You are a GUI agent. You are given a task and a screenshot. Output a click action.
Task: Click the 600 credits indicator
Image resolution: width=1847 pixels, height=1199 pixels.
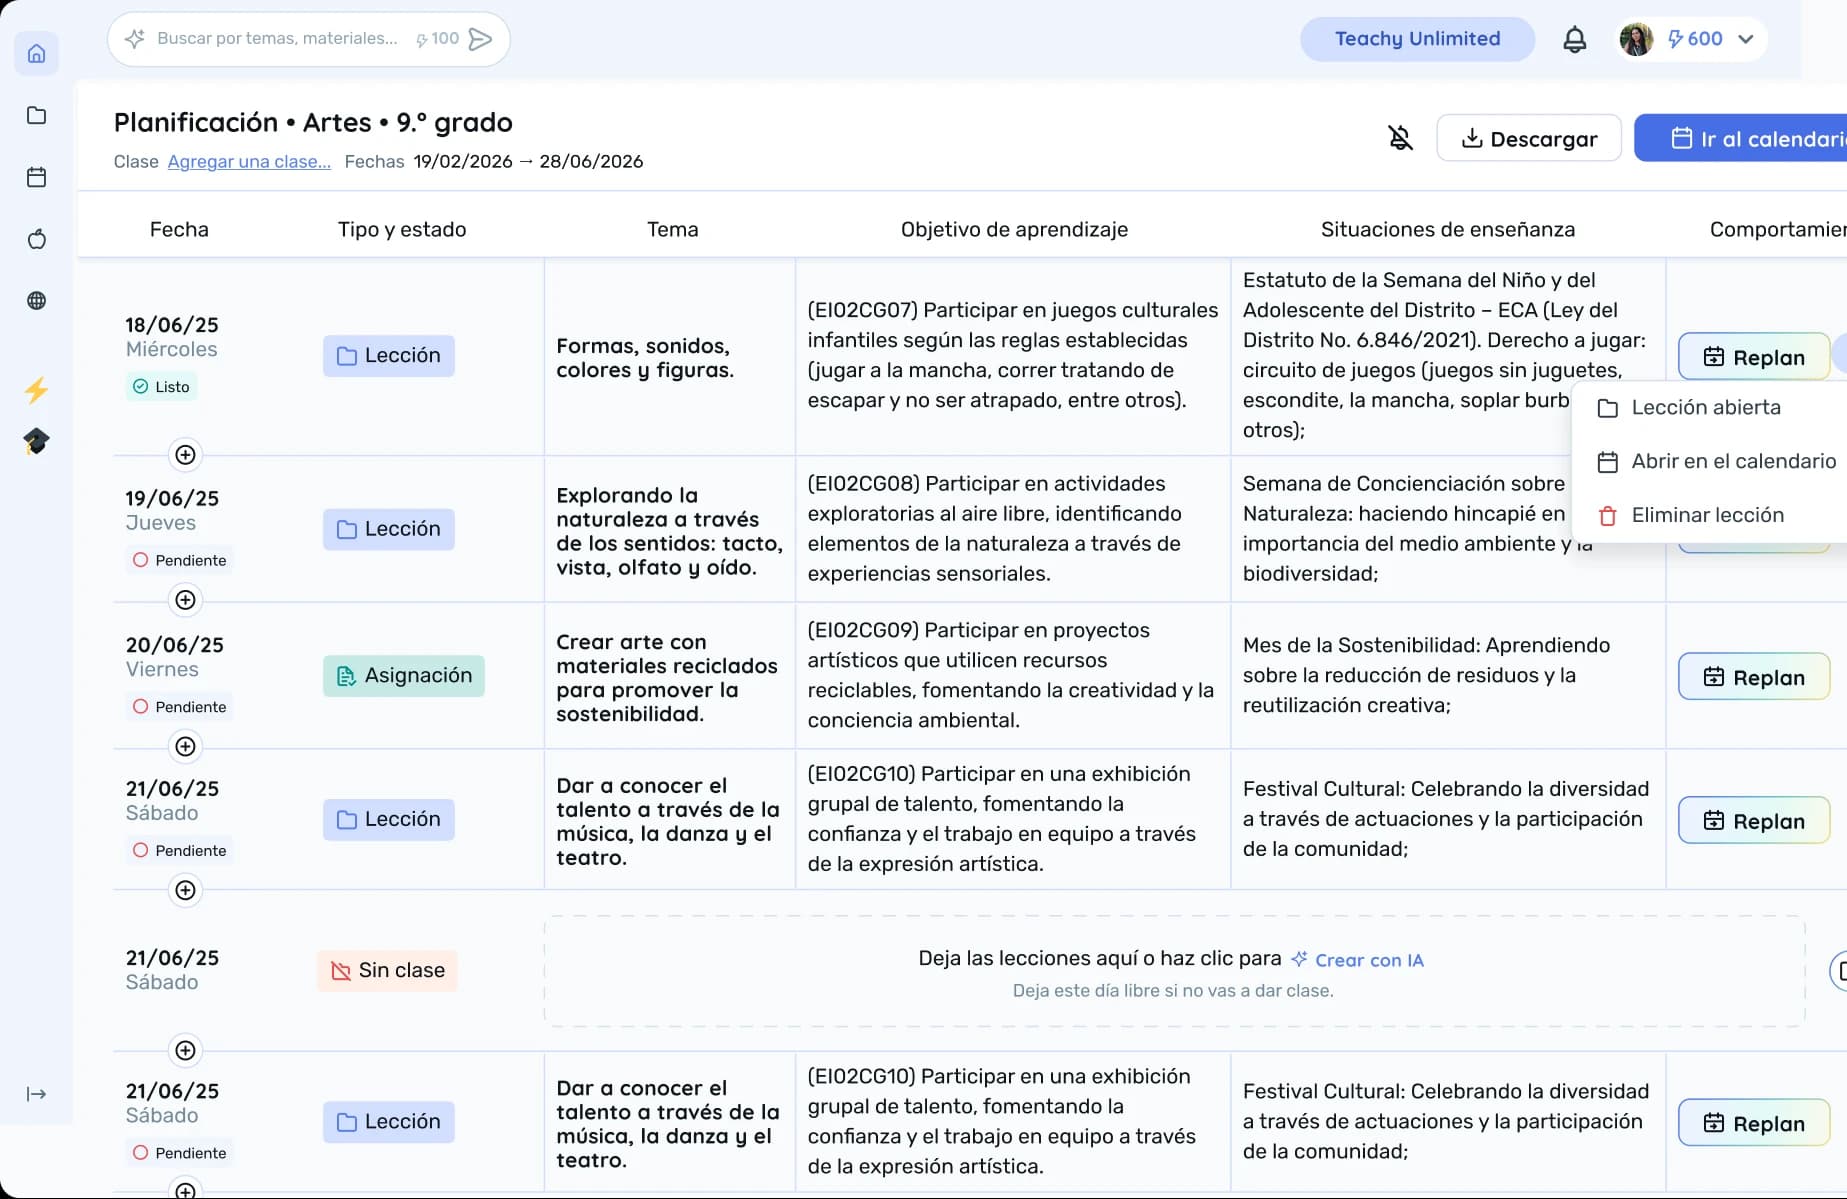(x=1695, y=39)
